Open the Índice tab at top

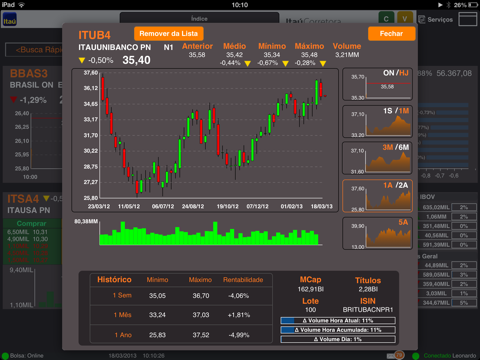199,18
